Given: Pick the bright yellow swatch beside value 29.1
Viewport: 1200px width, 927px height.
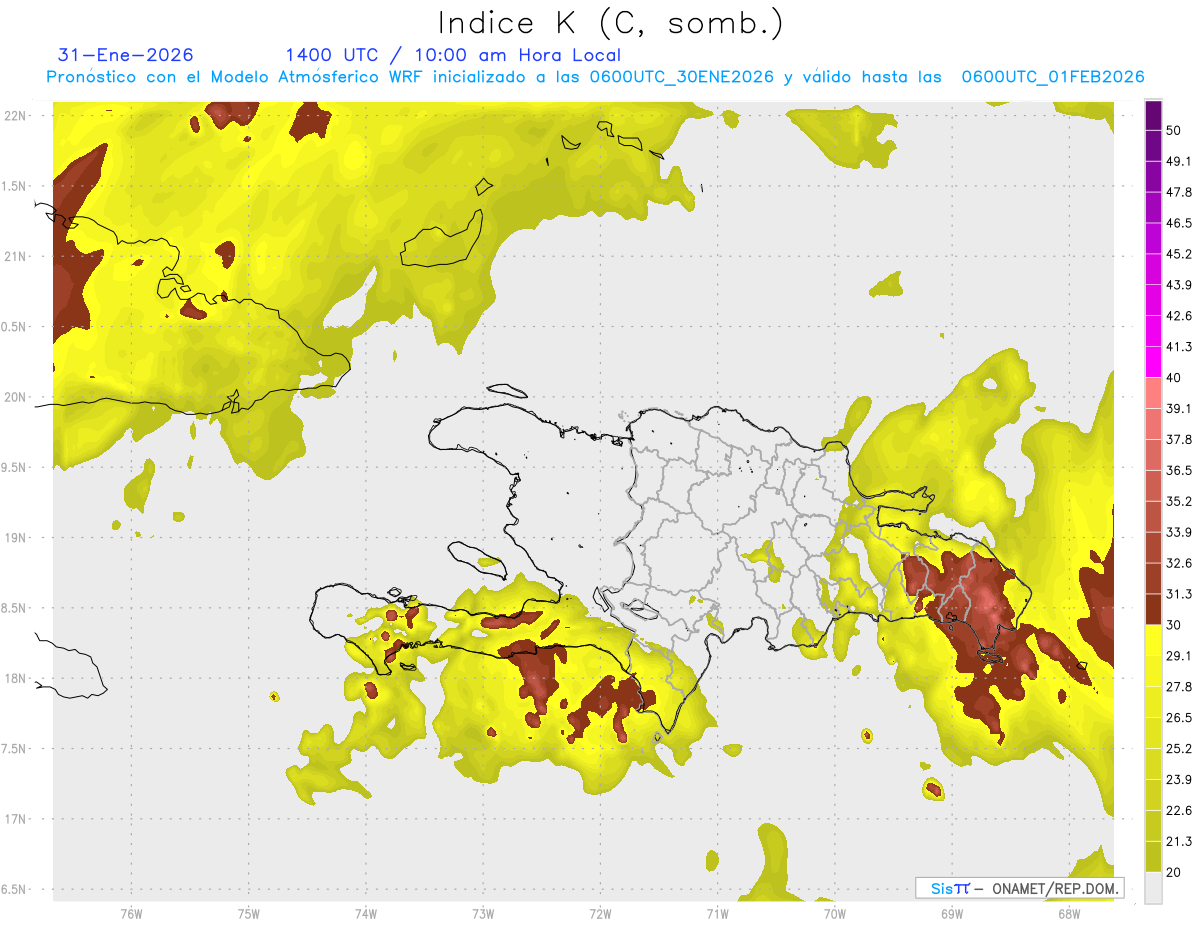Looking at the screenshot, I should (x=1154, y=639).
